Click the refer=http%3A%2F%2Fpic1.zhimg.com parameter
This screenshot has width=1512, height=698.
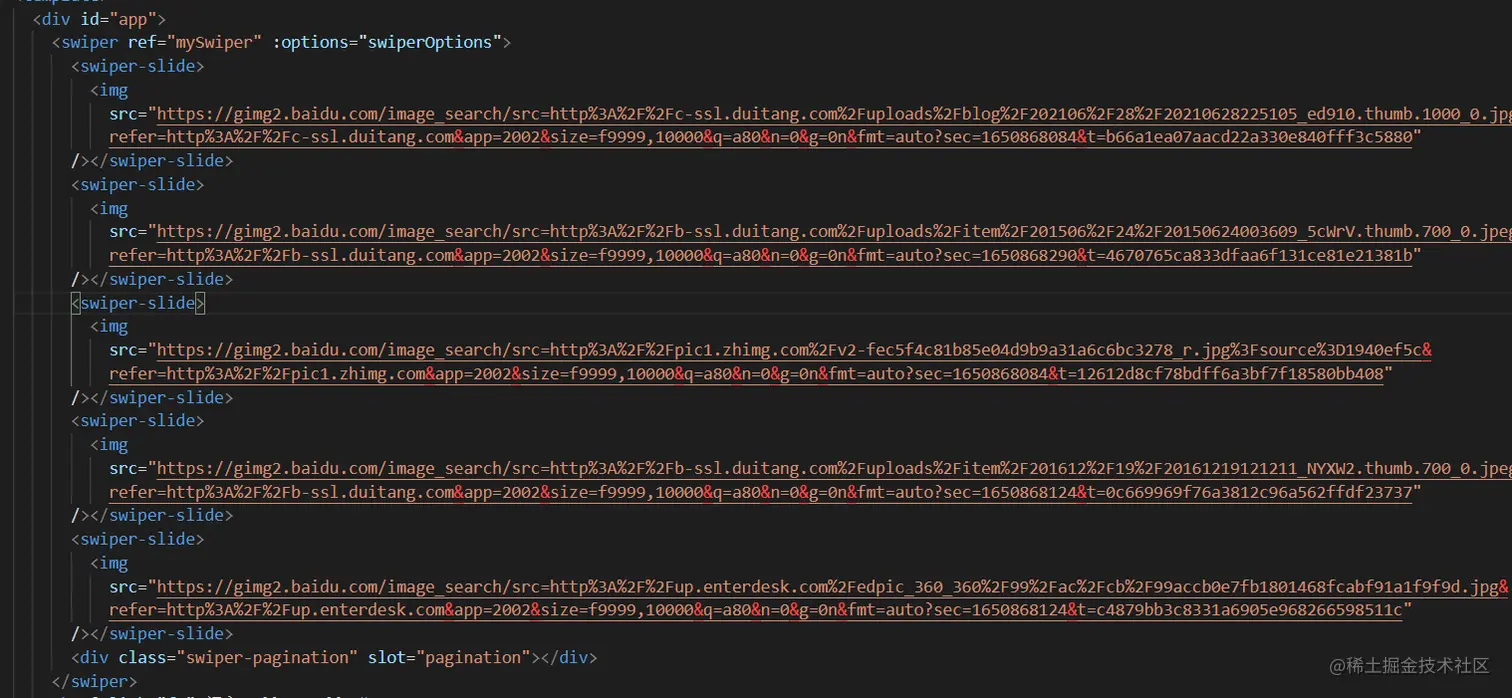(x=268, y=373)
